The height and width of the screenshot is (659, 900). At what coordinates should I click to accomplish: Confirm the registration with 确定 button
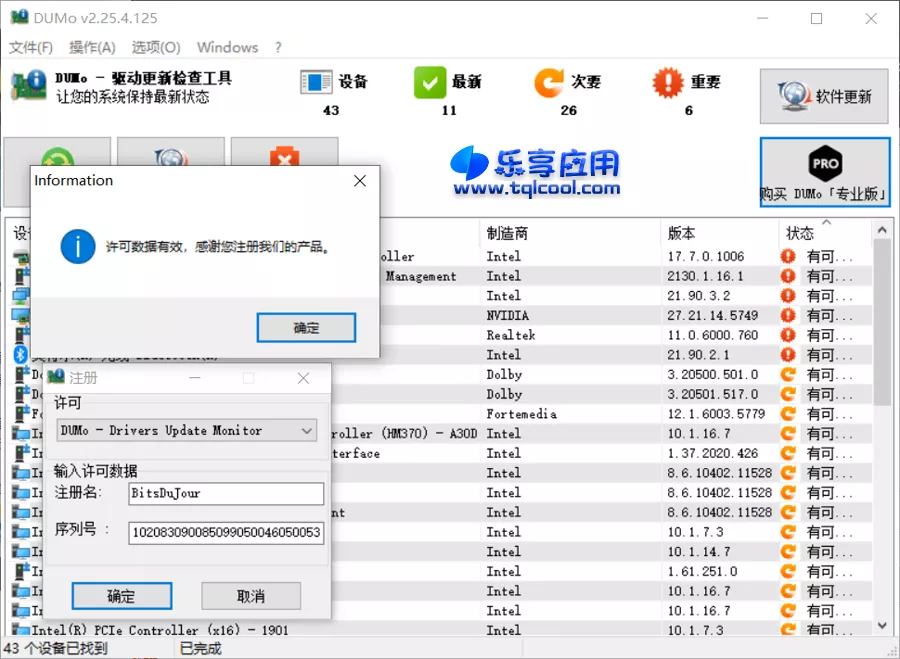tap(121, 595)
